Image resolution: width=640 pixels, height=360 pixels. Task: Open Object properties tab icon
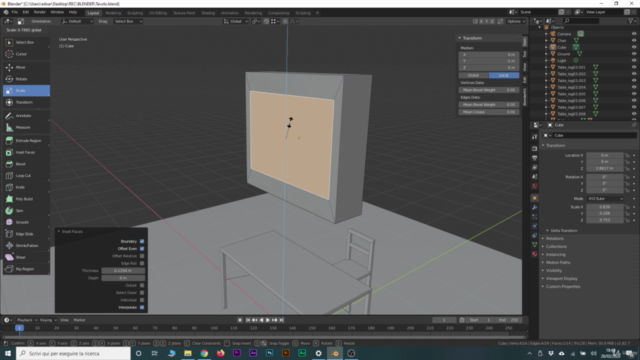(534, 198)
